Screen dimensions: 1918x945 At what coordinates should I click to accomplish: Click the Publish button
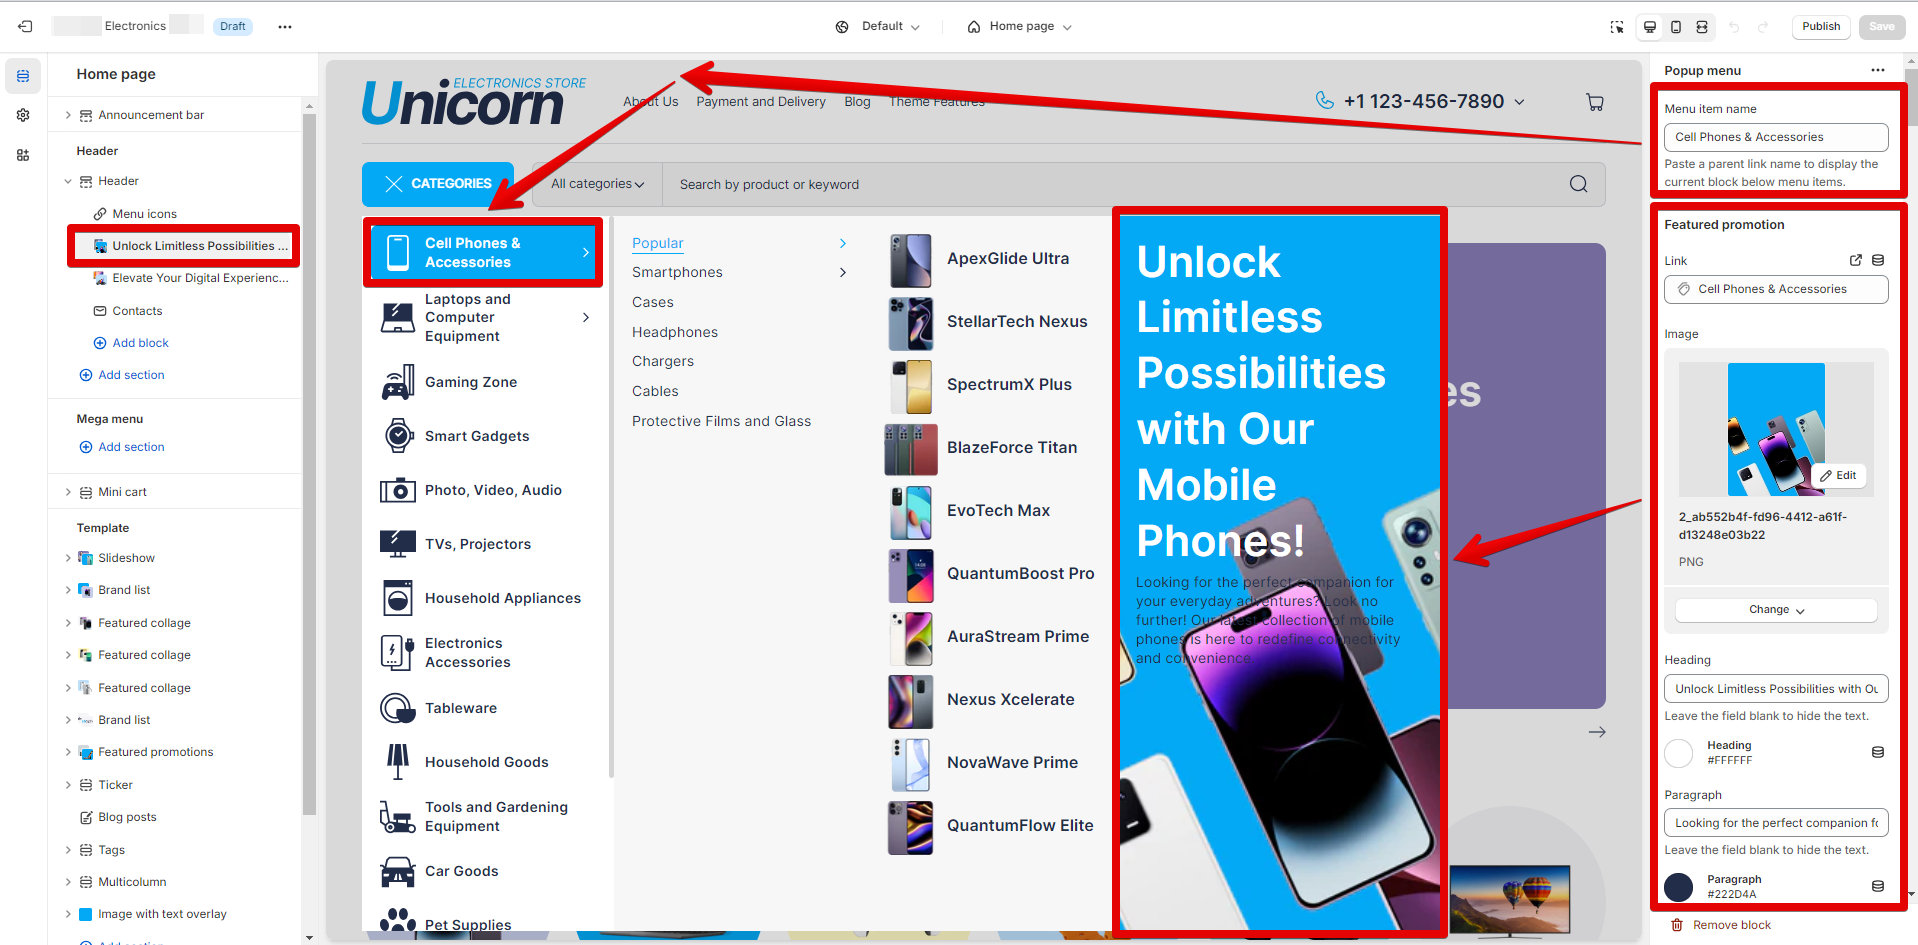point(1821,27)
